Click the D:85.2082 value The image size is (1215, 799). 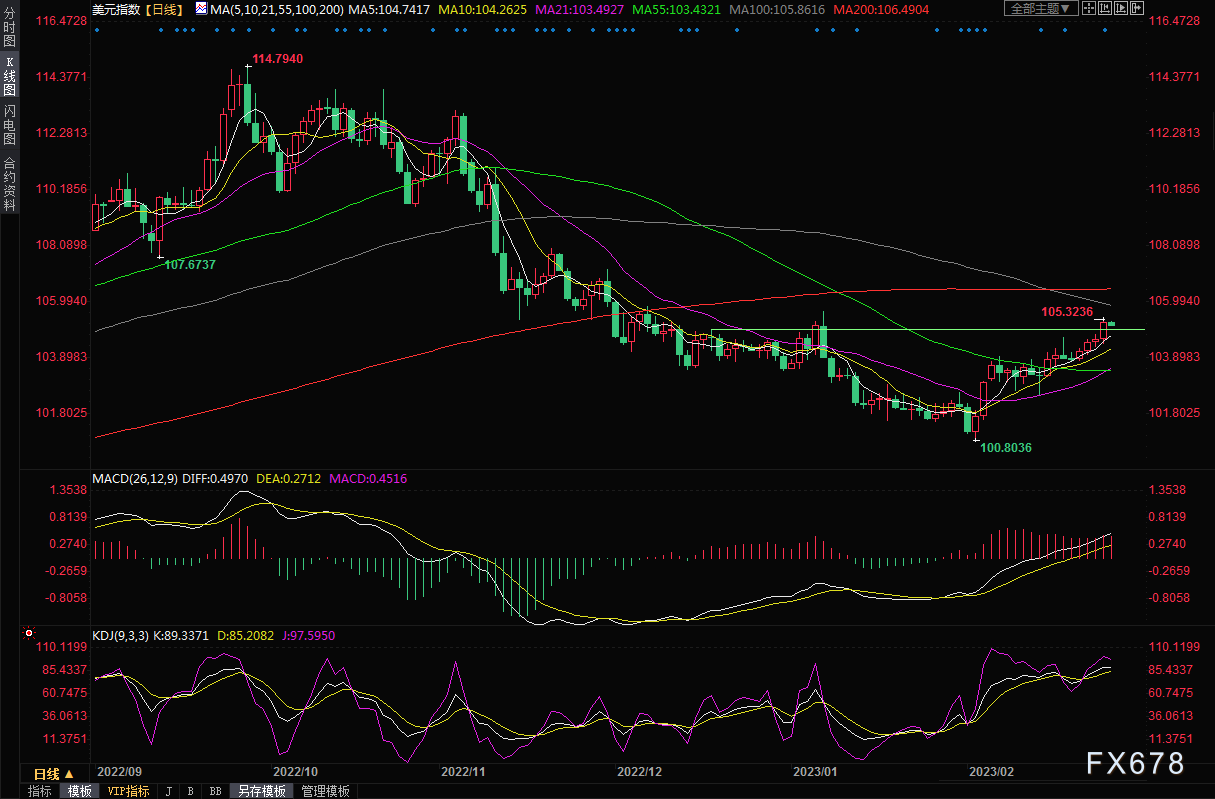246,635
